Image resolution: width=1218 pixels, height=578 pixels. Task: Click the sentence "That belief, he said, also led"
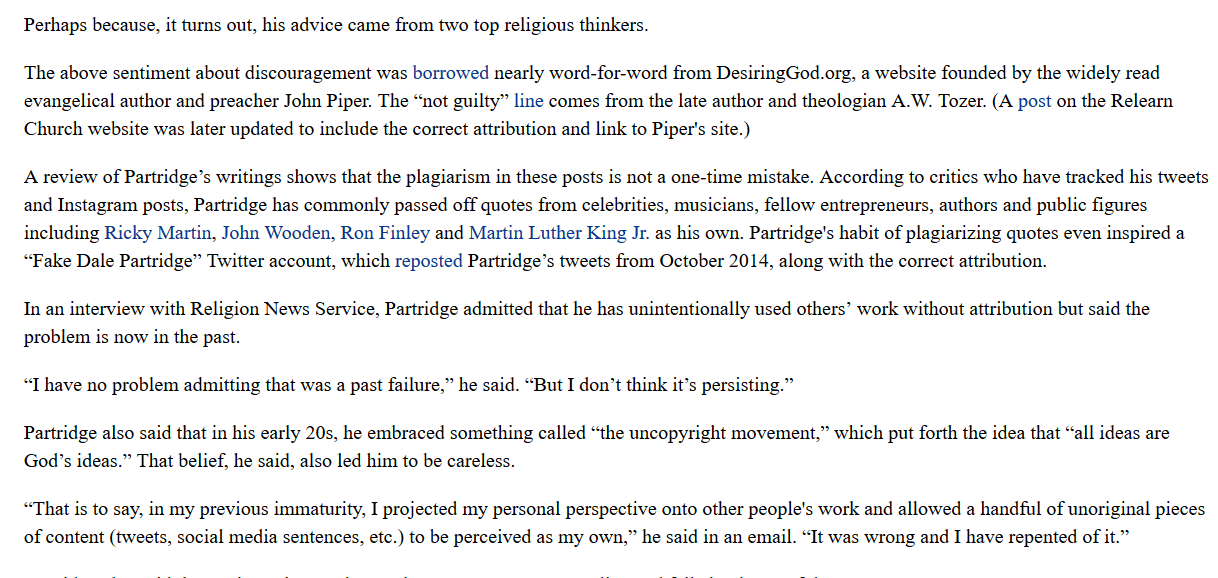[328, 462]
